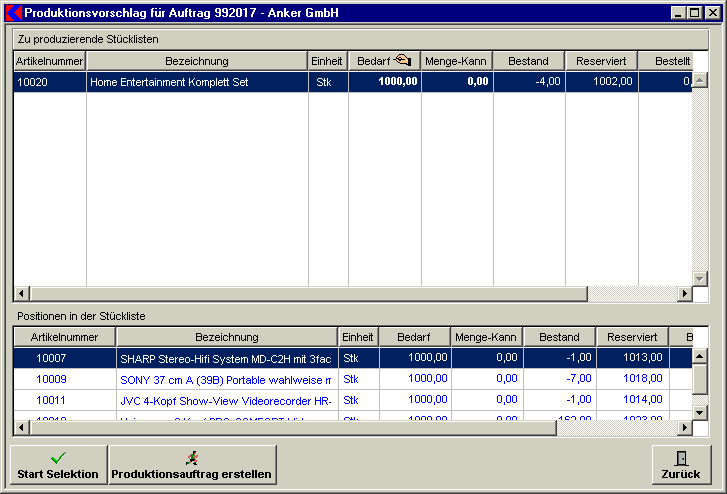Click the red arrow icon in title bar
Image resolution: width=727 pixels, height=494 pixels.
[x=14, y=13]
